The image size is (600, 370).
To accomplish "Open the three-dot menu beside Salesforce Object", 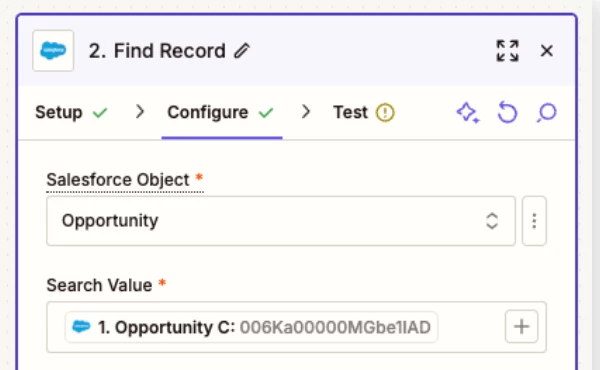I will tap(534, 221).
